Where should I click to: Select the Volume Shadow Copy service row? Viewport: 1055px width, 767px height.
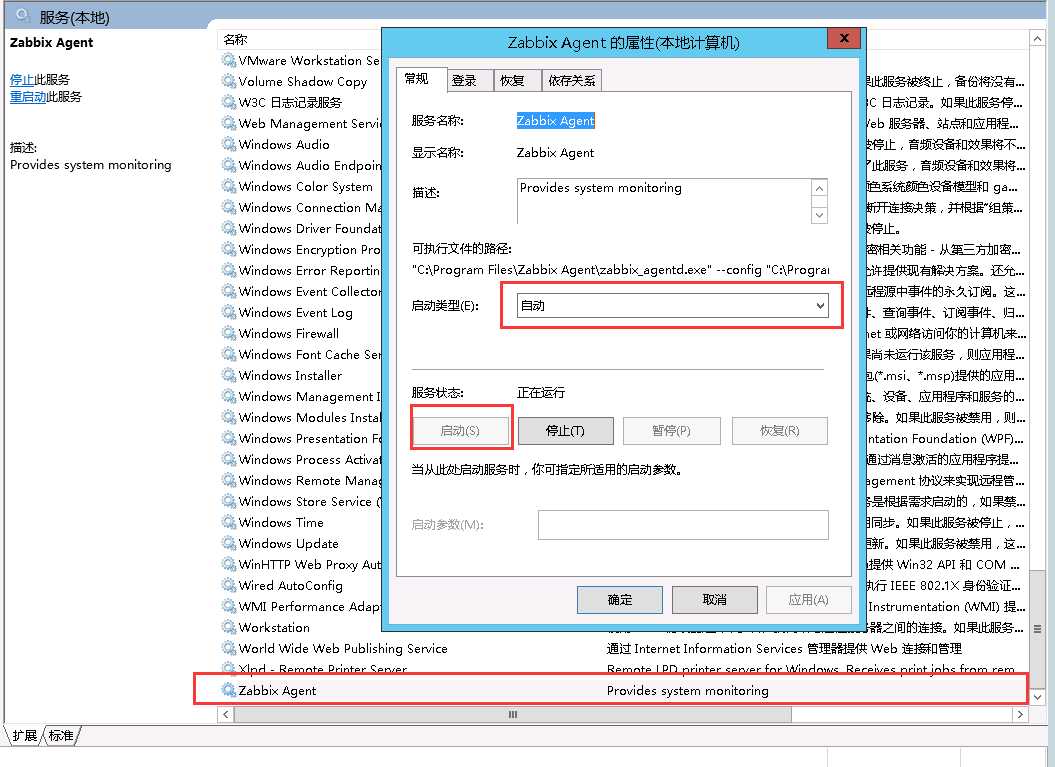(301, 81)
